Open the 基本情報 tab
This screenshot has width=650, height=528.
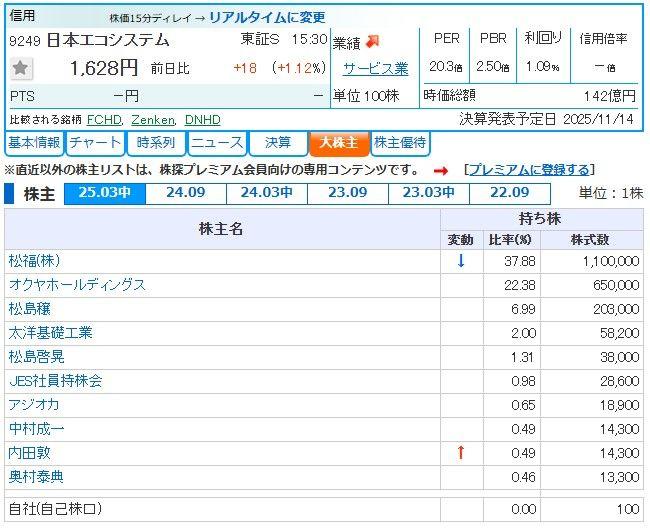coord(34,143)
